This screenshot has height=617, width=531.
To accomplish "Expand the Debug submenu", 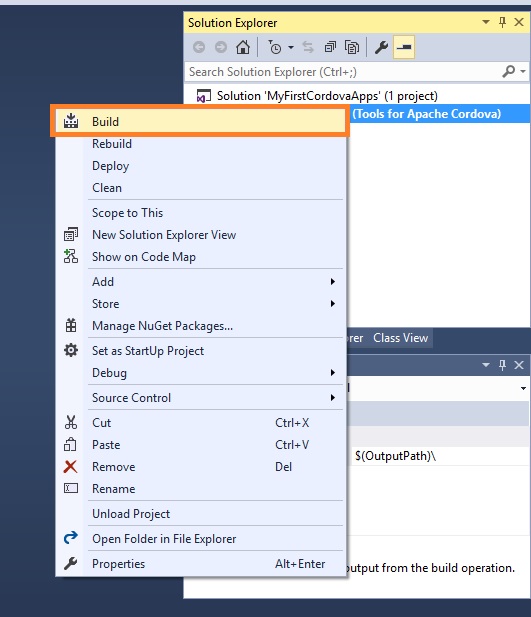I will [200, 373].
